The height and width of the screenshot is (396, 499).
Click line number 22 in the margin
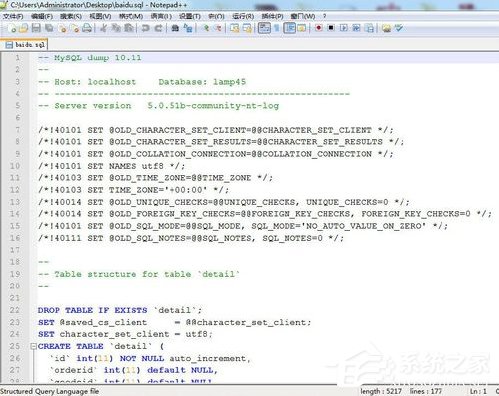(x=15, y=310)
